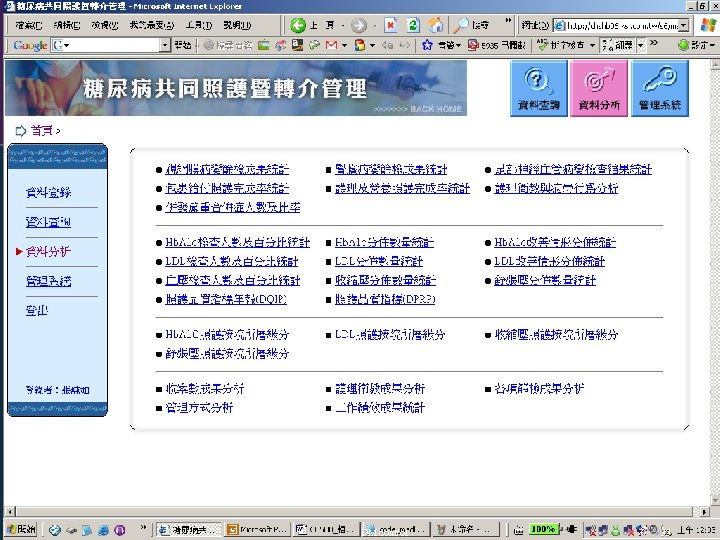Screen dimensions: 720x540
Task: Expand the translate dropdown arrow
Action: point(641,45)
